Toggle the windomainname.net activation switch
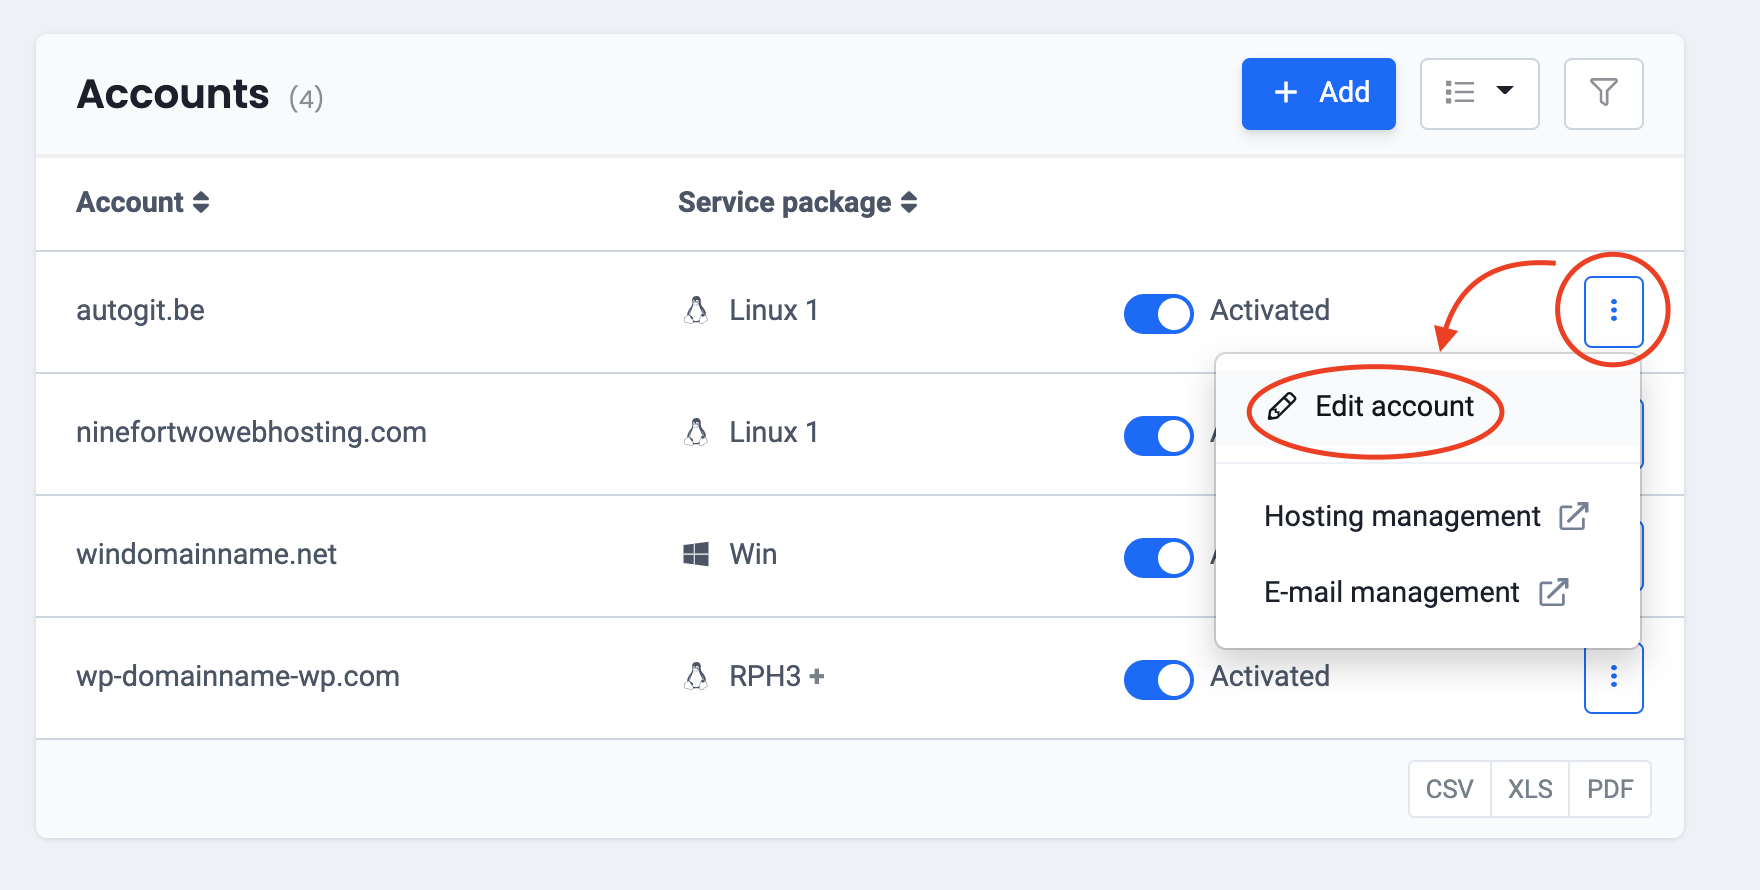Screen dimensions: 1760x890 pyautogui.click(x=1158, y=557)
